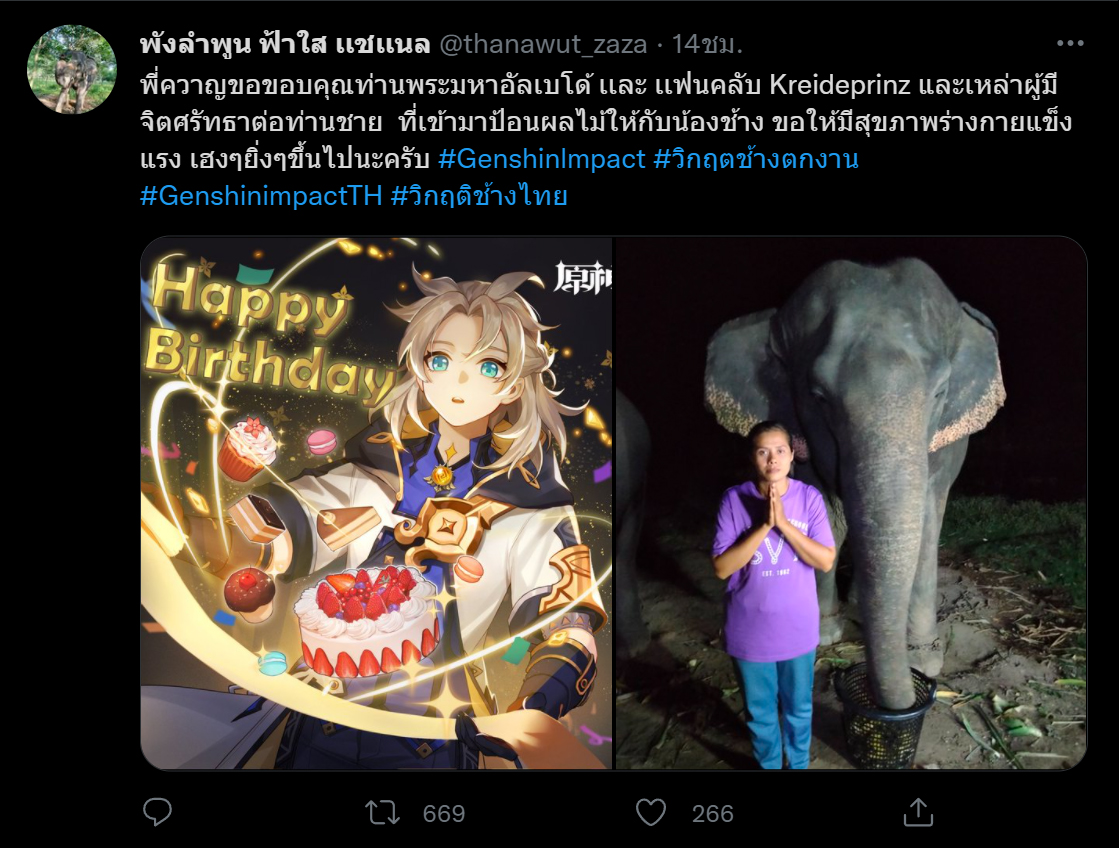Click the reply speech bubble icon
The height and width of the screenshot is (848, 1119).
[157, 812]
